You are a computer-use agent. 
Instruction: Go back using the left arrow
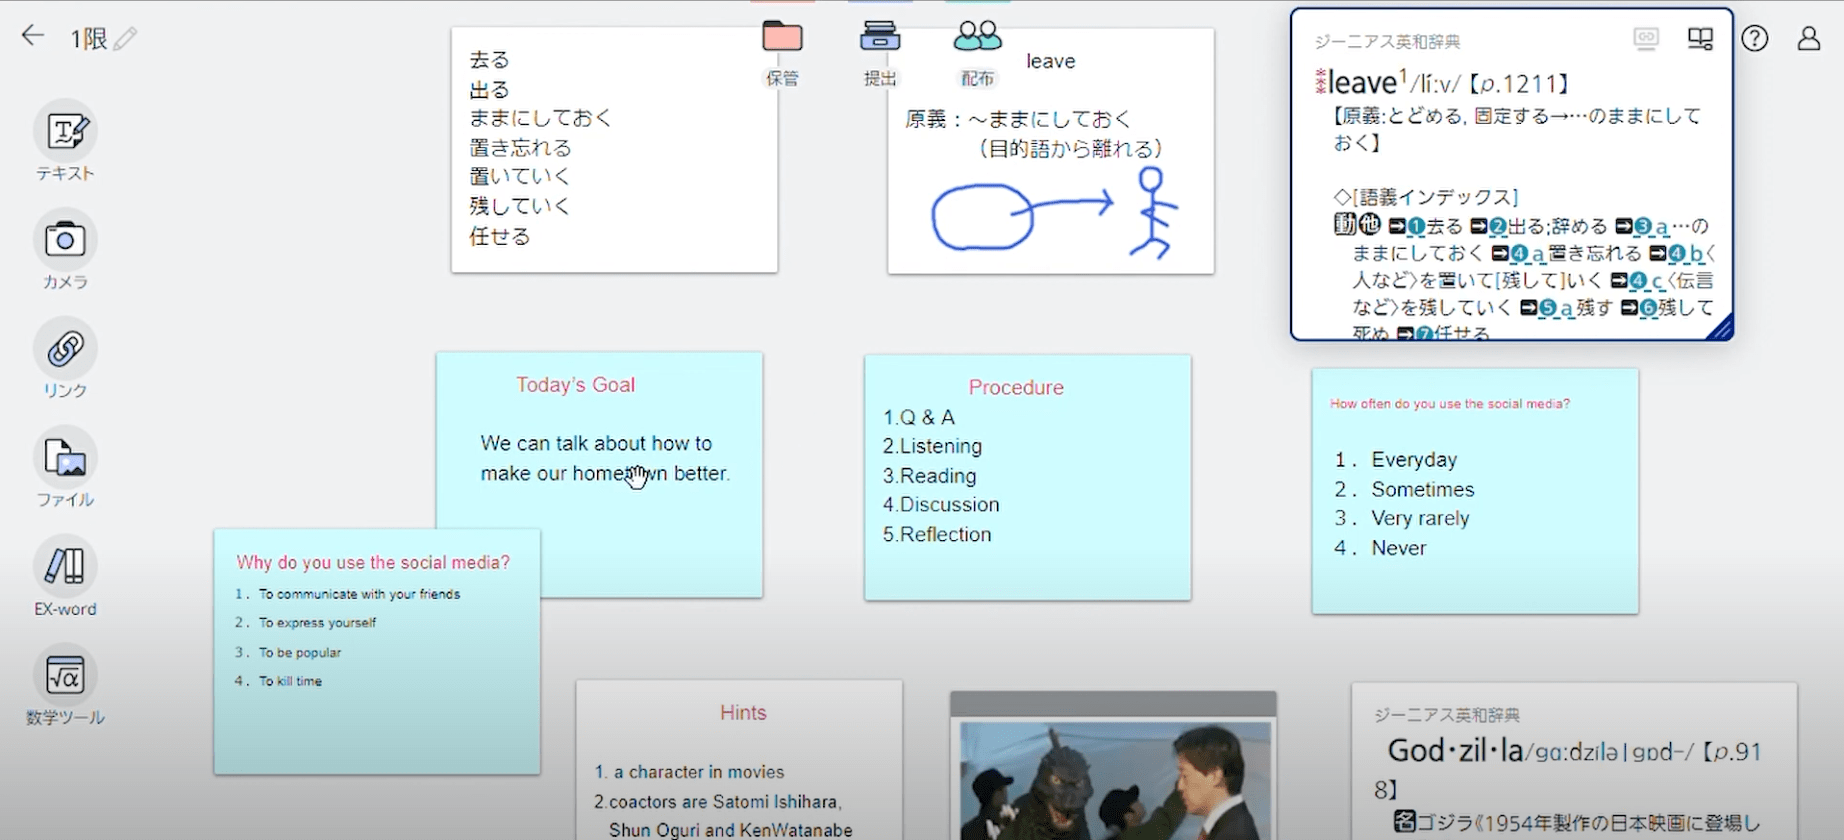pos(33,37)
